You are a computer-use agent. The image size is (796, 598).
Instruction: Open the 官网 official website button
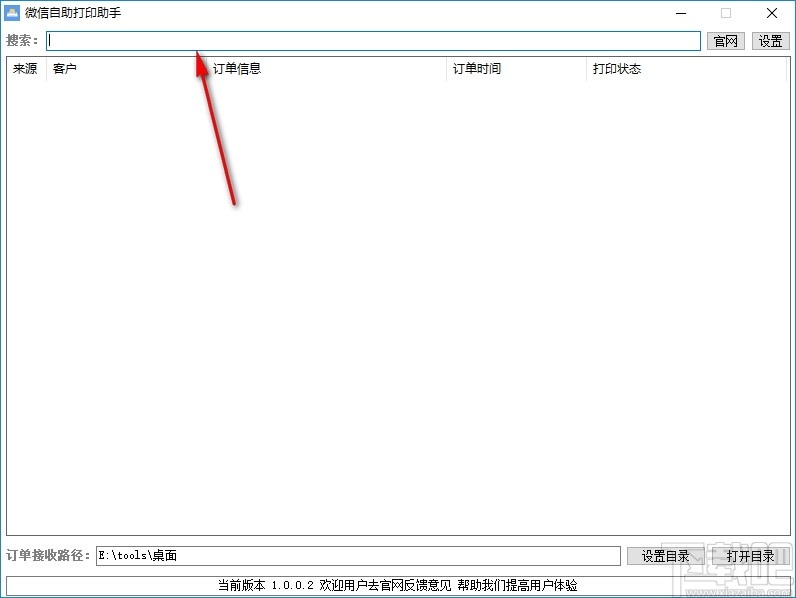[725, 41]
